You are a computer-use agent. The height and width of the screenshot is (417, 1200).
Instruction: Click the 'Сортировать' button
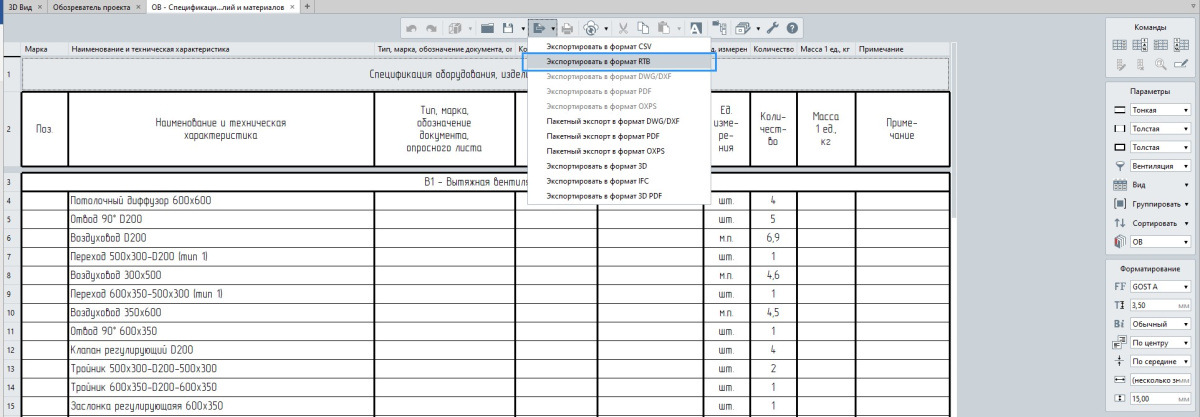(x=1155, y=222)
